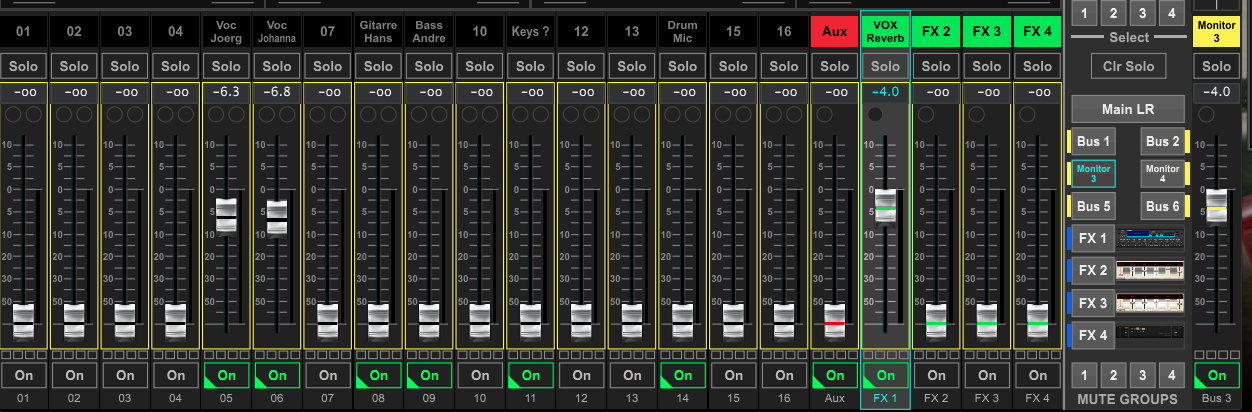
Task: Solo channel 01
Action: tap(23, 66)
